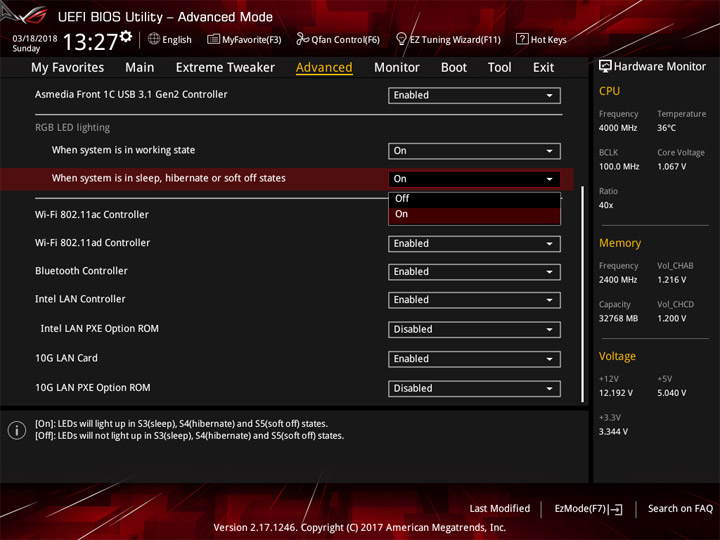Click the Hot Keys question mark icon
The image size is (720, 540).
pos(522,39)
